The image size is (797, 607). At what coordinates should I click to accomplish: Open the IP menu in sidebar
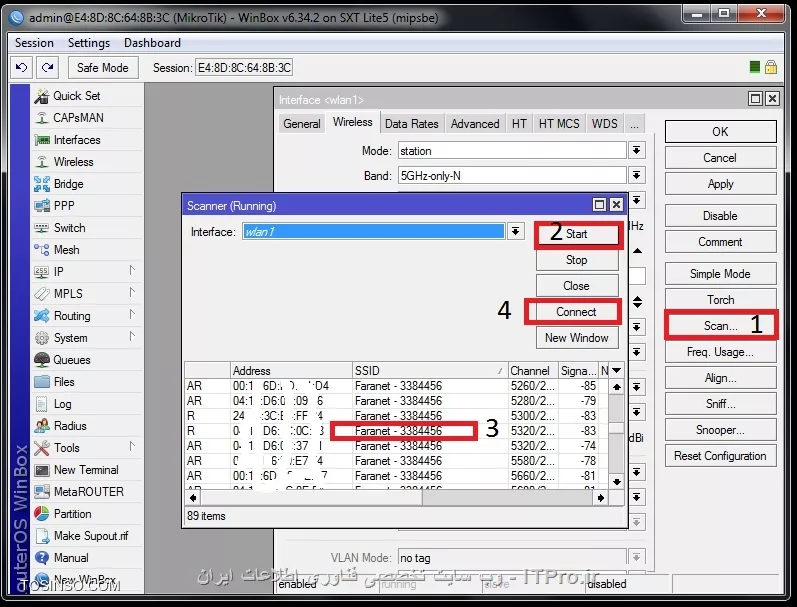coord(58,271)
